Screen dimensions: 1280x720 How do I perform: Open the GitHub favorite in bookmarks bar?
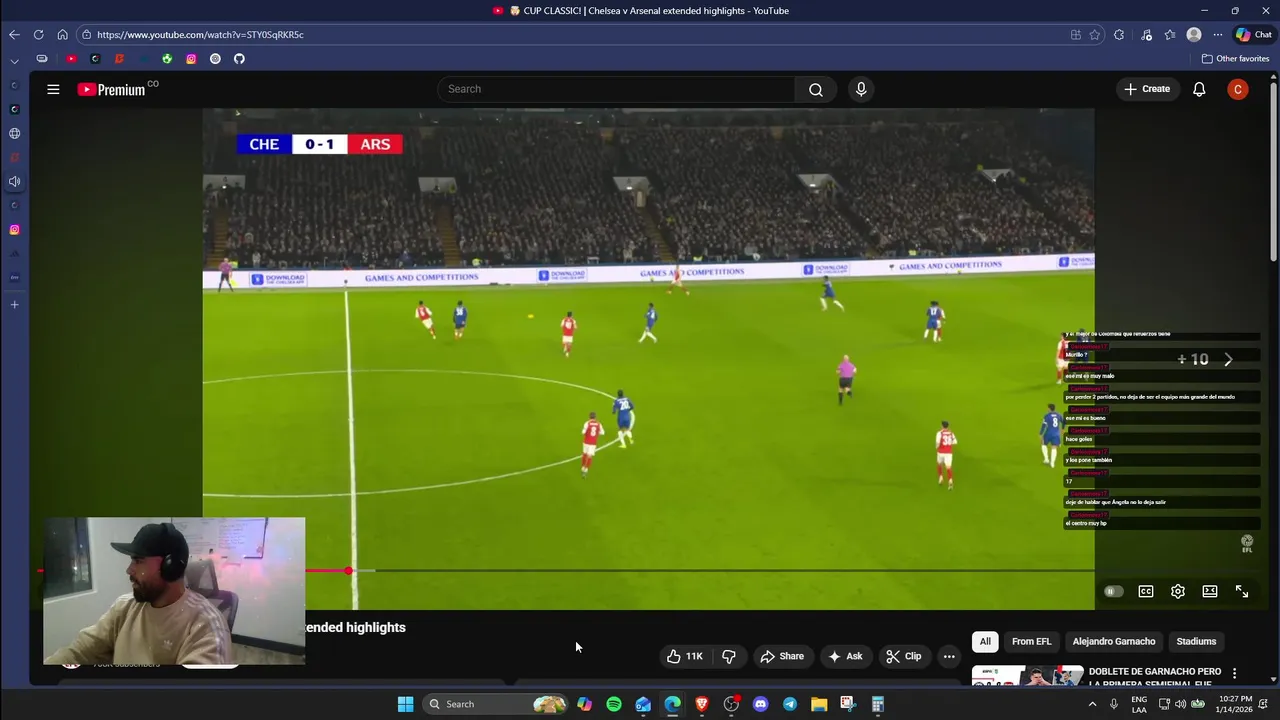[x=239, y=58]
